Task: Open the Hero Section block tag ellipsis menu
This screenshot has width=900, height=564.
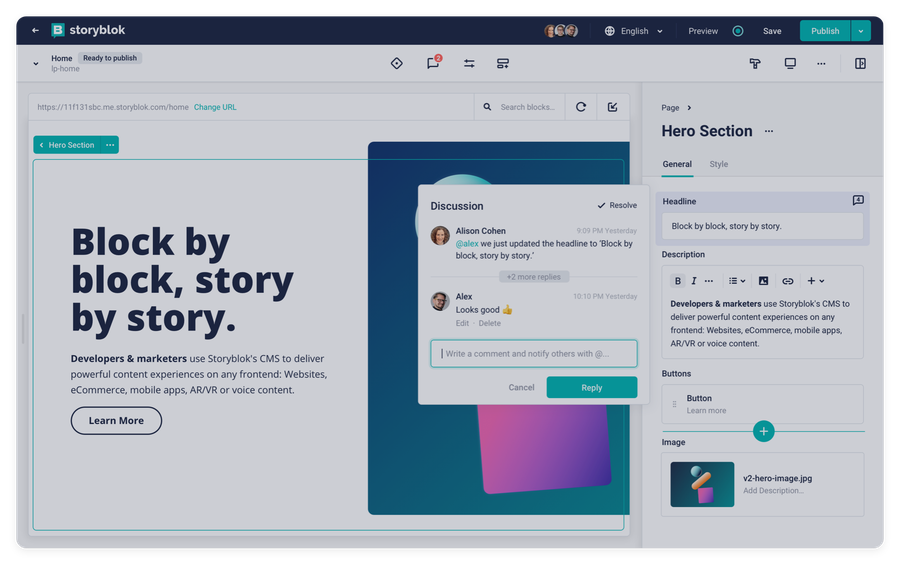Action: pyautogui.click(x=110, y=145)
